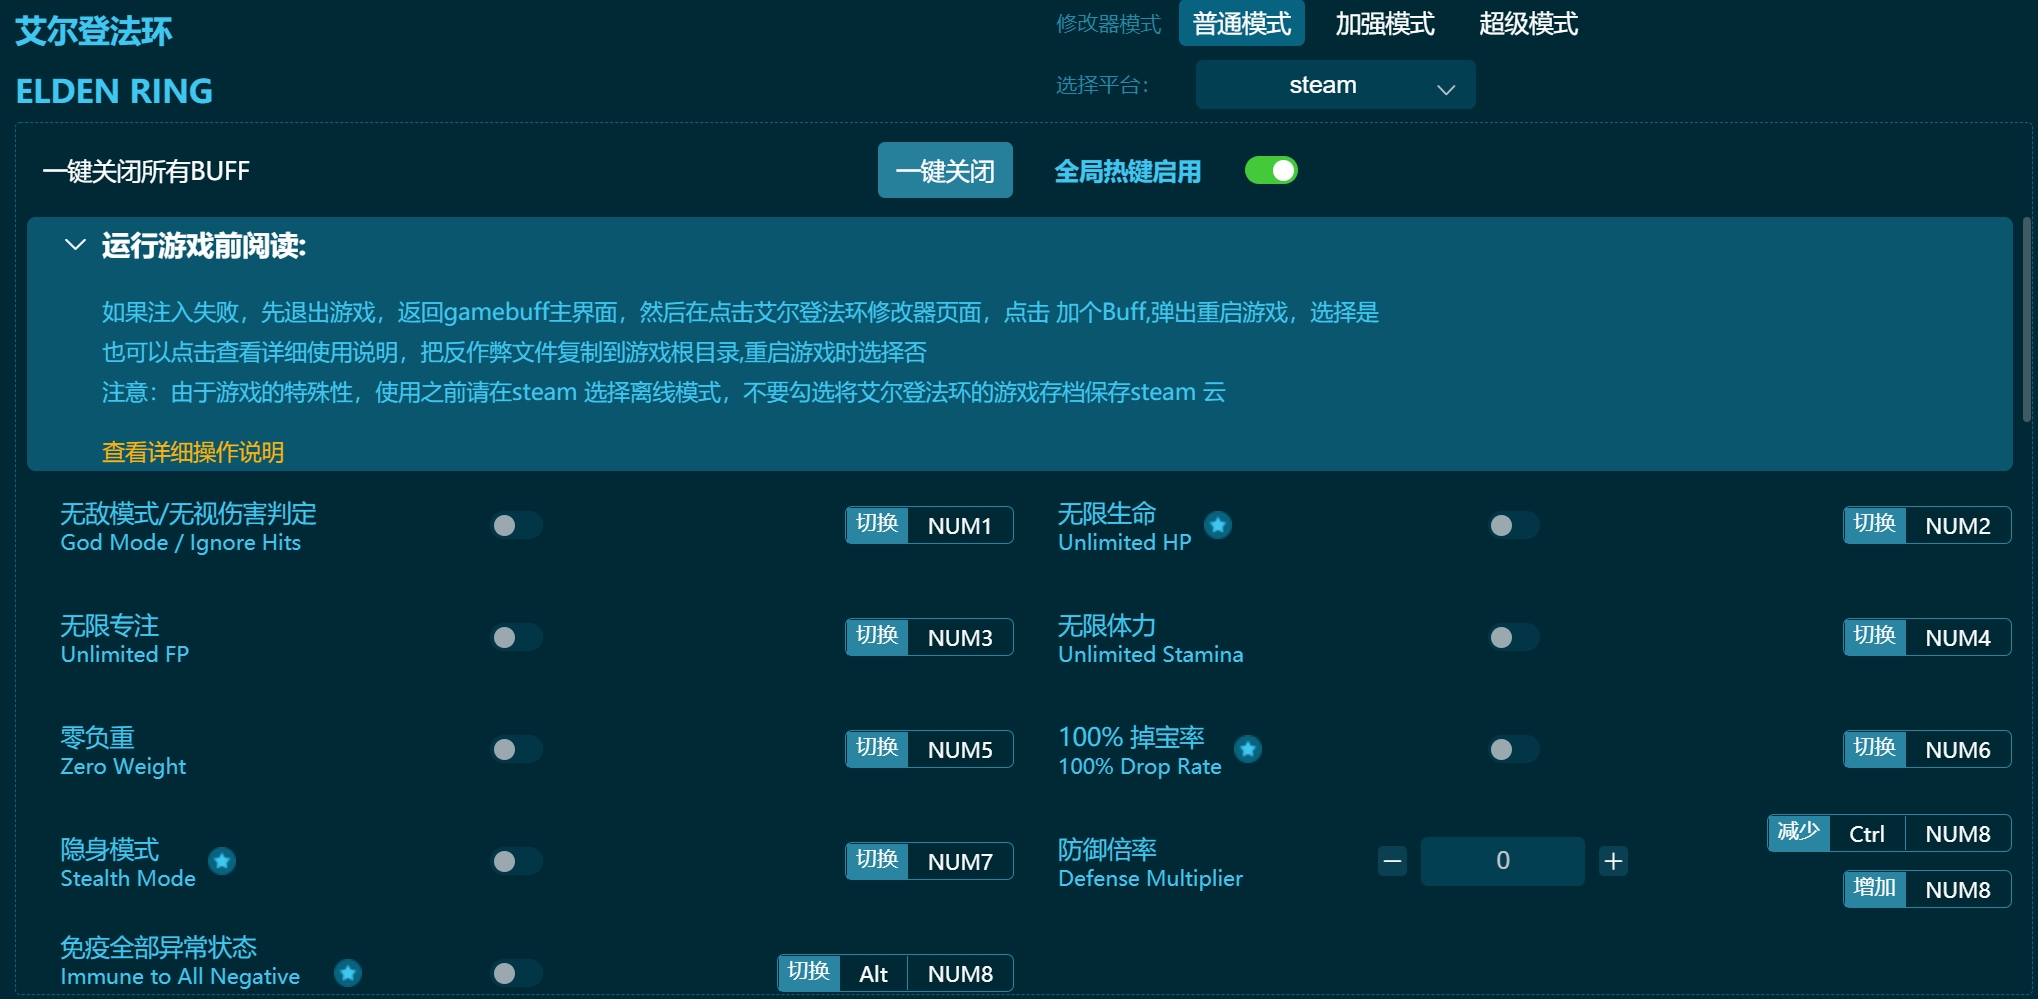Toggle 100% Drop Rate switch
The width and height of the screenshot is (2038, 999).
click(x=1514, y=749)
